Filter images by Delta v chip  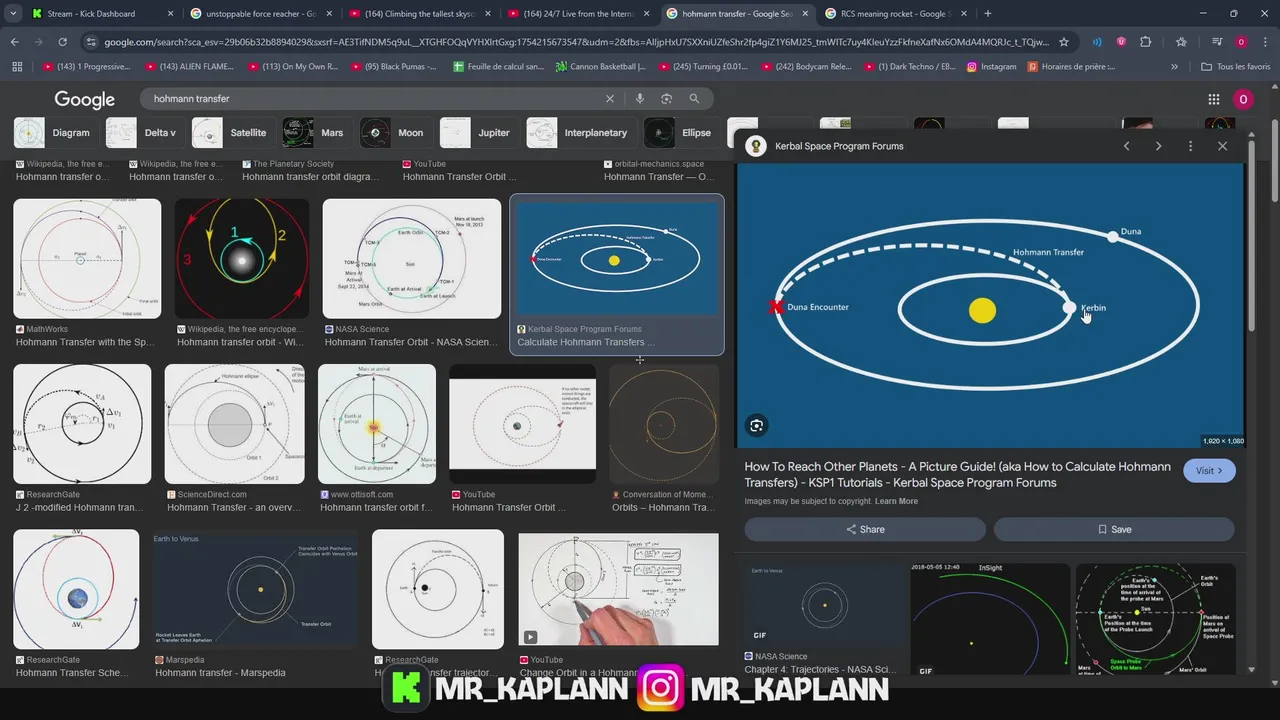[145, 133]
